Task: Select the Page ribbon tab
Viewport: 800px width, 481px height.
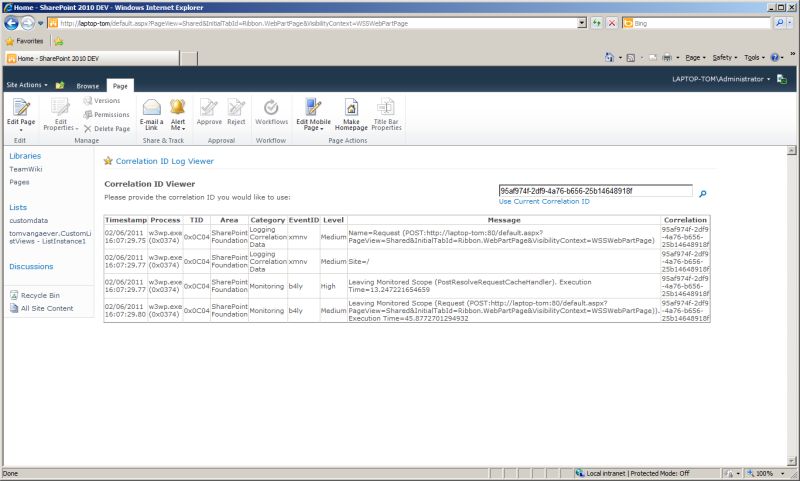Action: click(x=120, y=86)
